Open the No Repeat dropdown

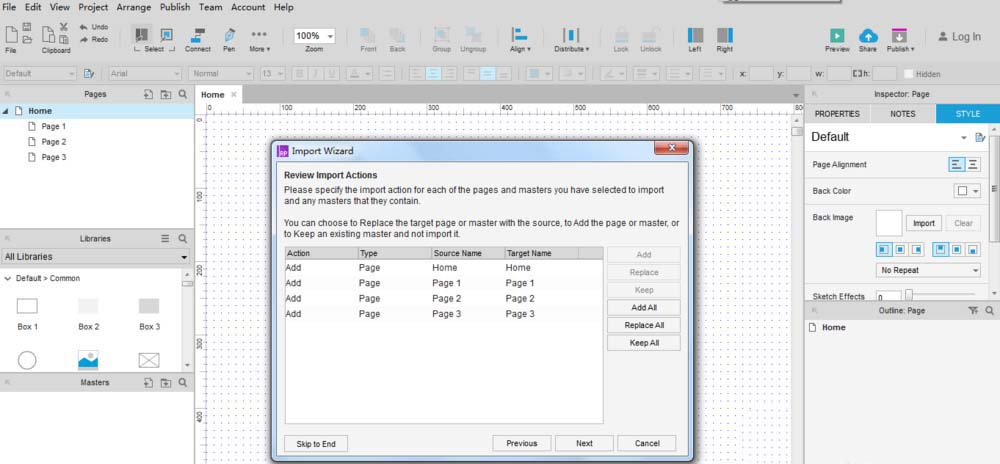(928, 270)
